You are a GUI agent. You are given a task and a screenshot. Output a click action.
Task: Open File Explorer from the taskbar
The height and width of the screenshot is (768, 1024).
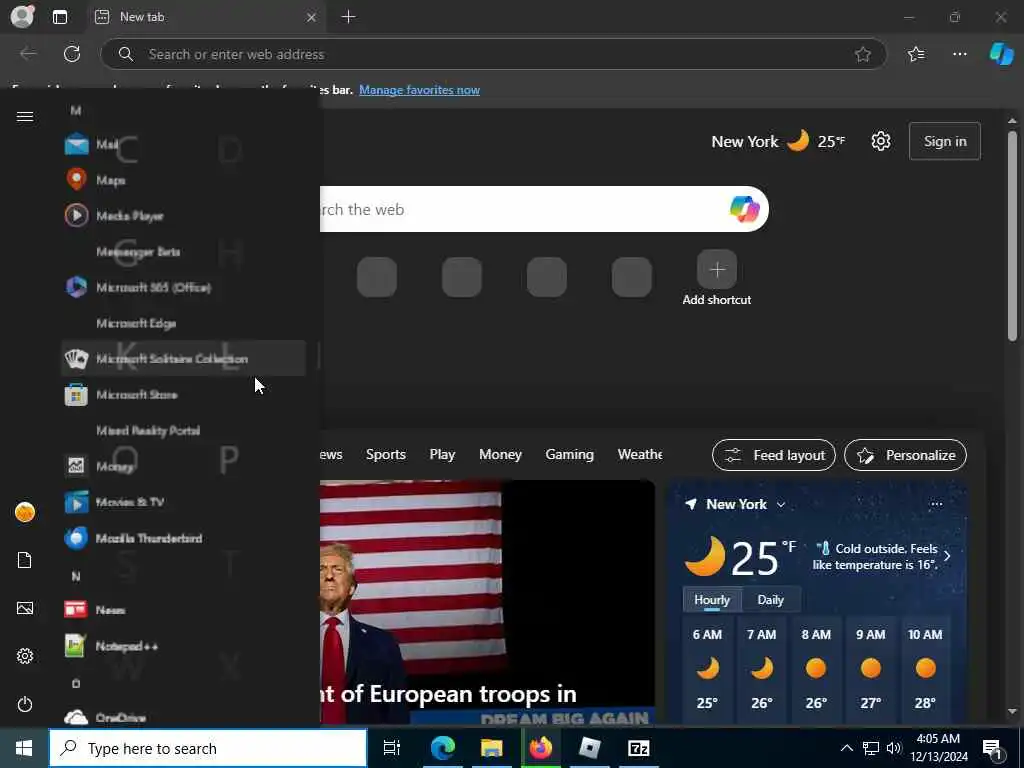pyautogui.click(x=492, y=748)
